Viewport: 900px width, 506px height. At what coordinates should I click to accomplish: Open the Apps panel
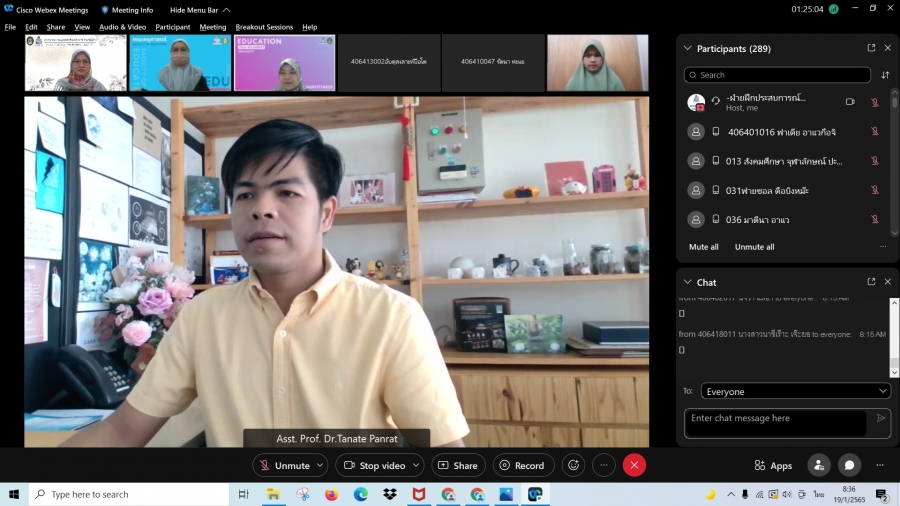[773, 466]
